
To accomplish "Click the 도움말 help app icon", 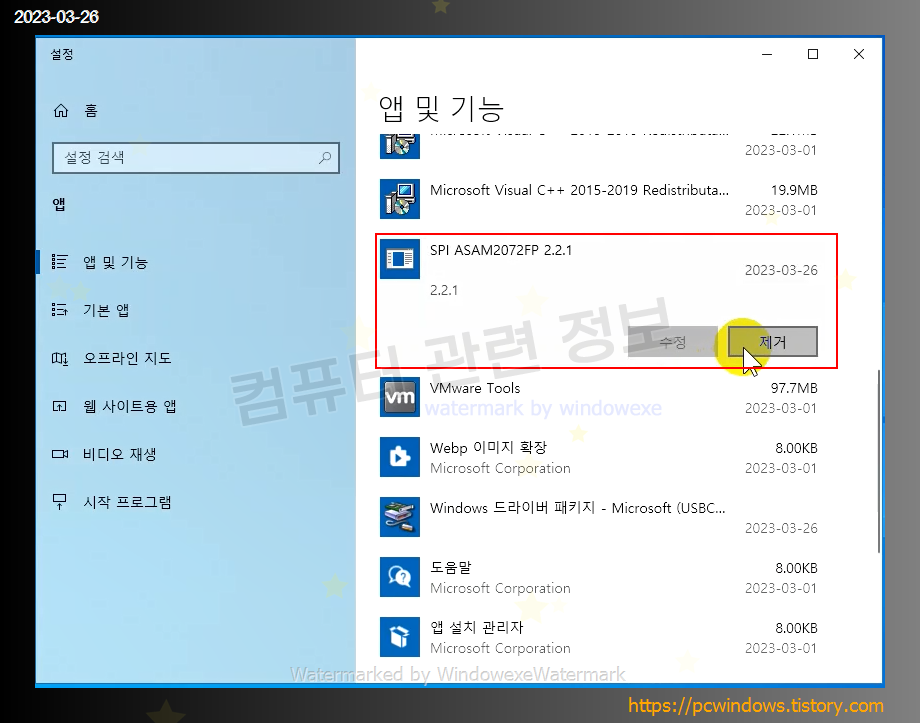I will coord(400,577).
